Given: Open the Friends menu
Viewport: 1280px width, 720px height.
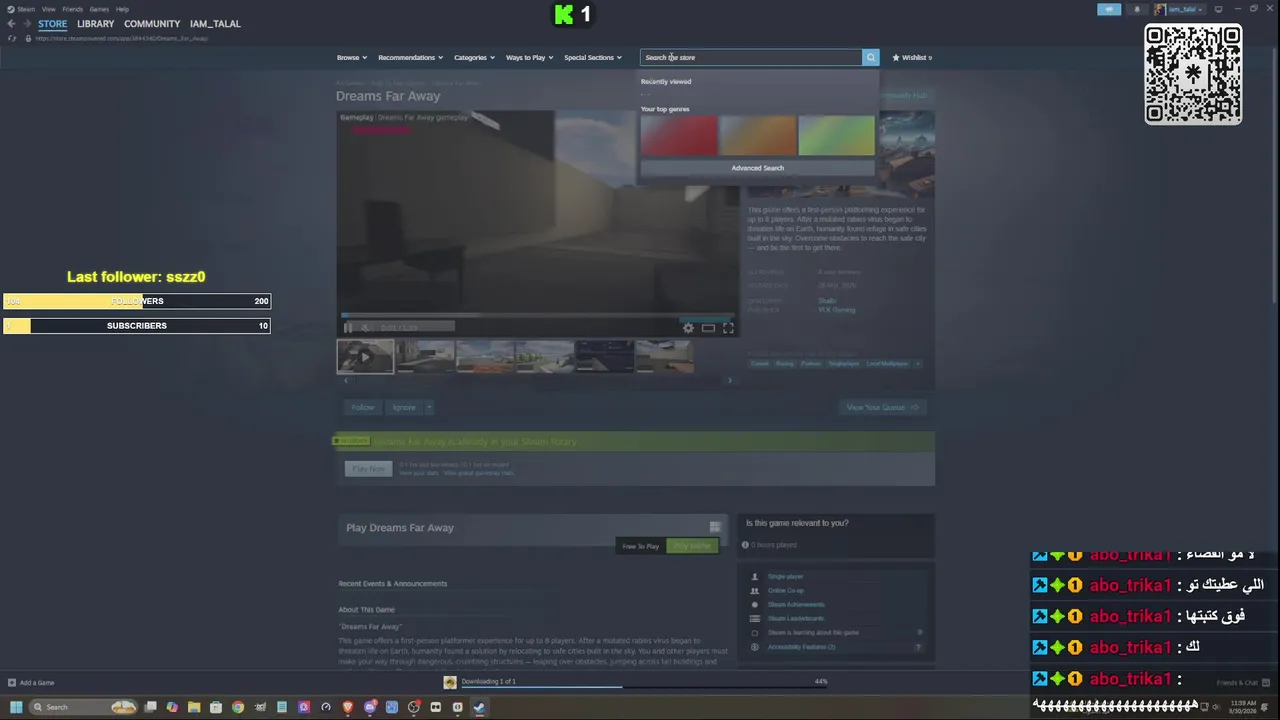Looking at the screenshot, I should 73,9.
